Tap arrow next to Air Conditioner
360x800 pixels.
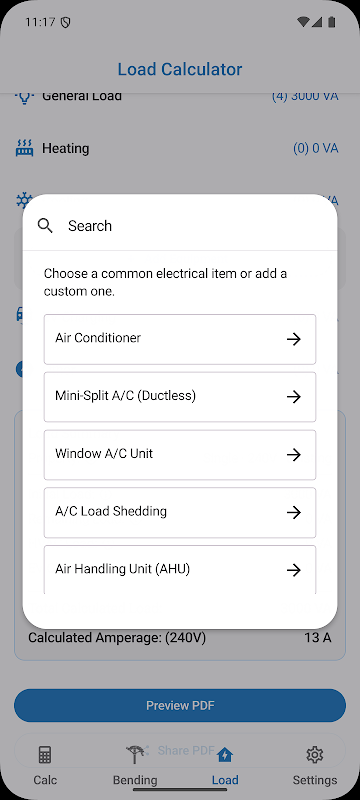[x=294, y=339]
